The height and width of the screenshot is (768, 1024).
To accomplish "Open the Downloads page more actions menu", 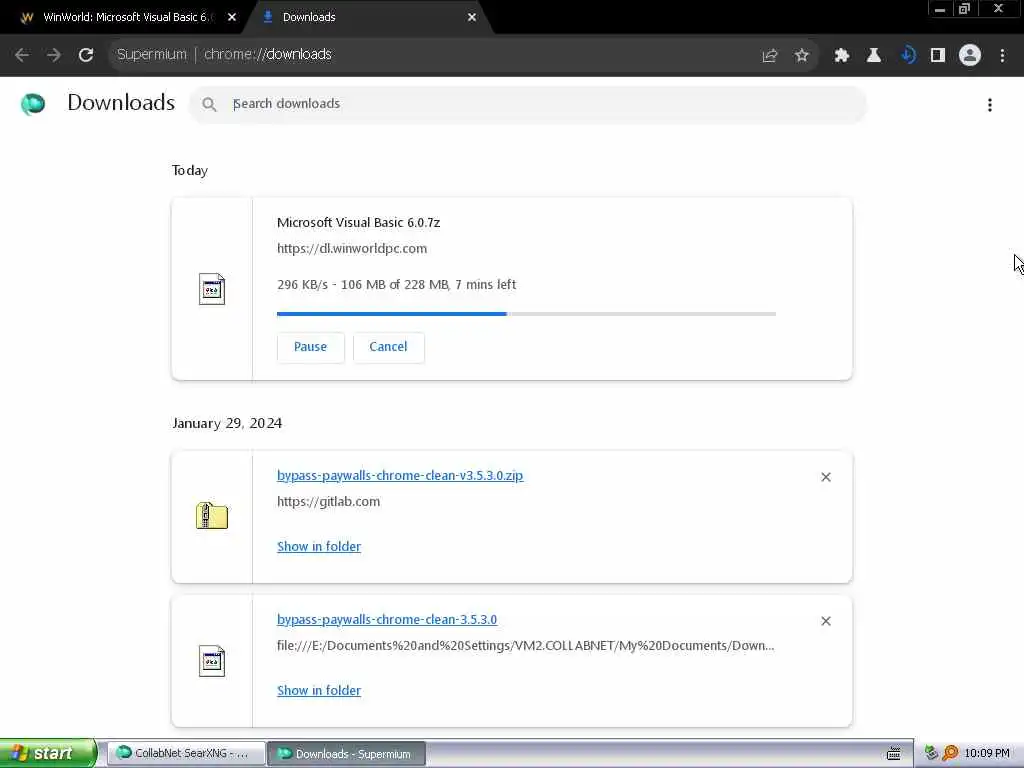I will [x=990, y=104].
